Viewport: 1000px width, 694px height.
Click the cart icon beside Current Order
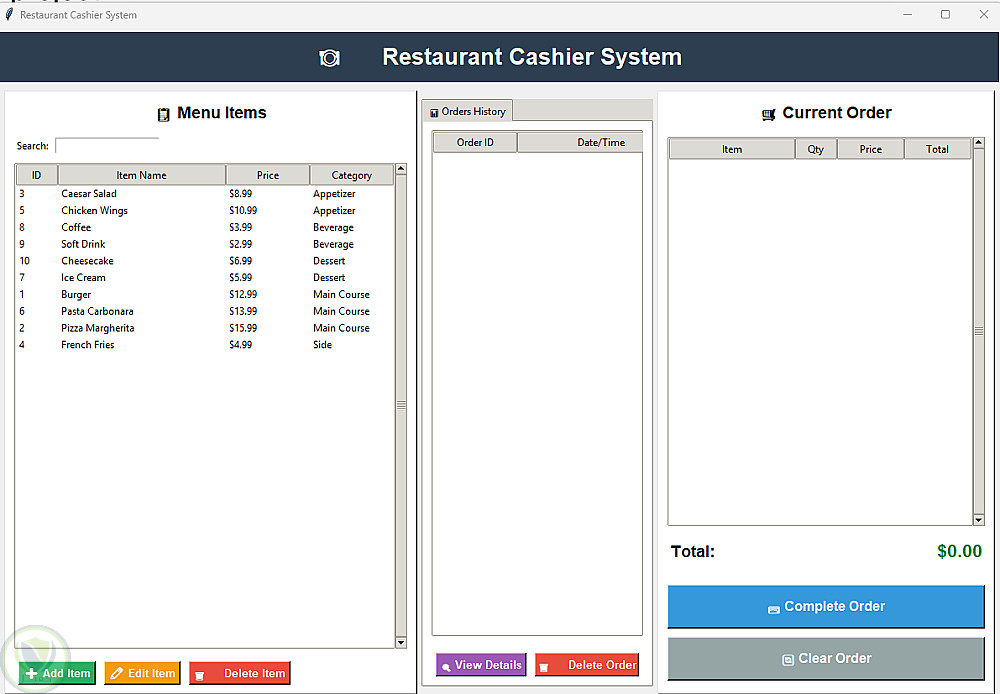(x=768, y=114)
